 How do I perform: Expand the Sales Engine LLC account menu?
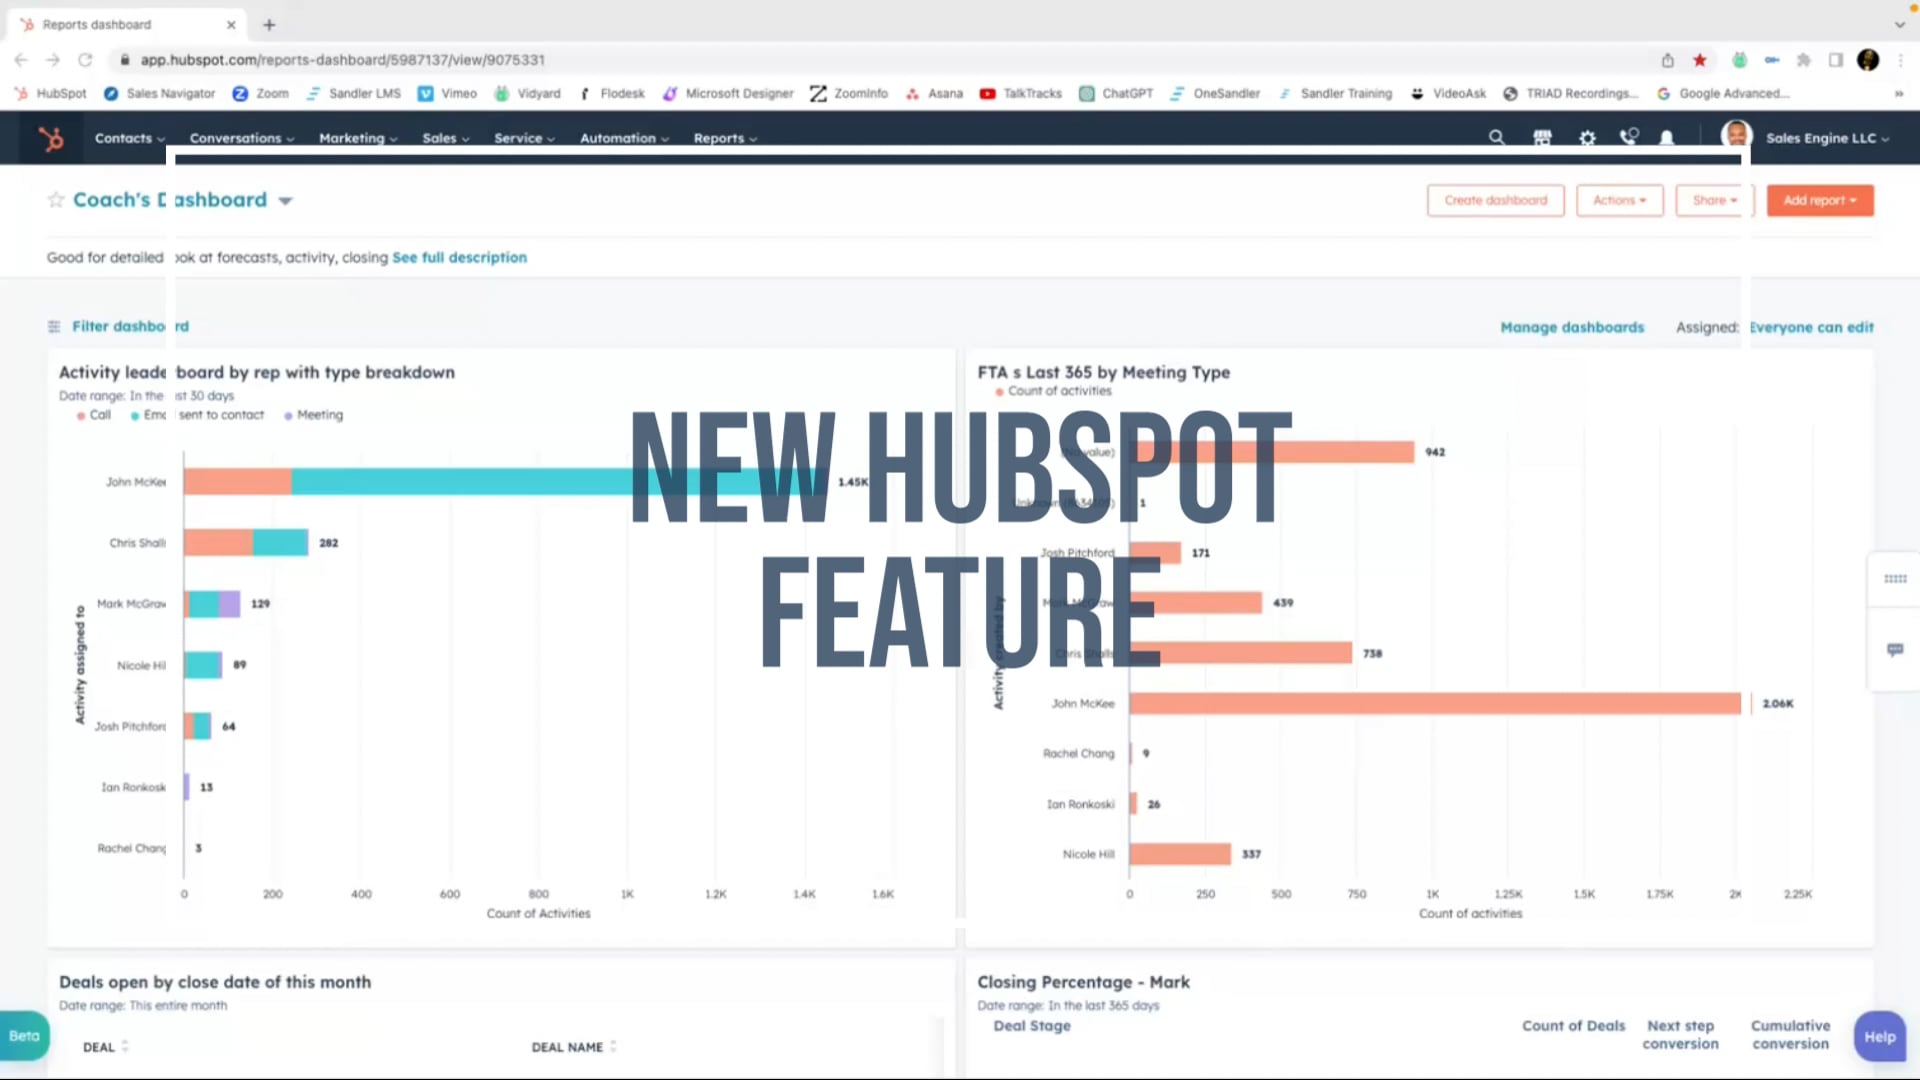(1826, 138)
